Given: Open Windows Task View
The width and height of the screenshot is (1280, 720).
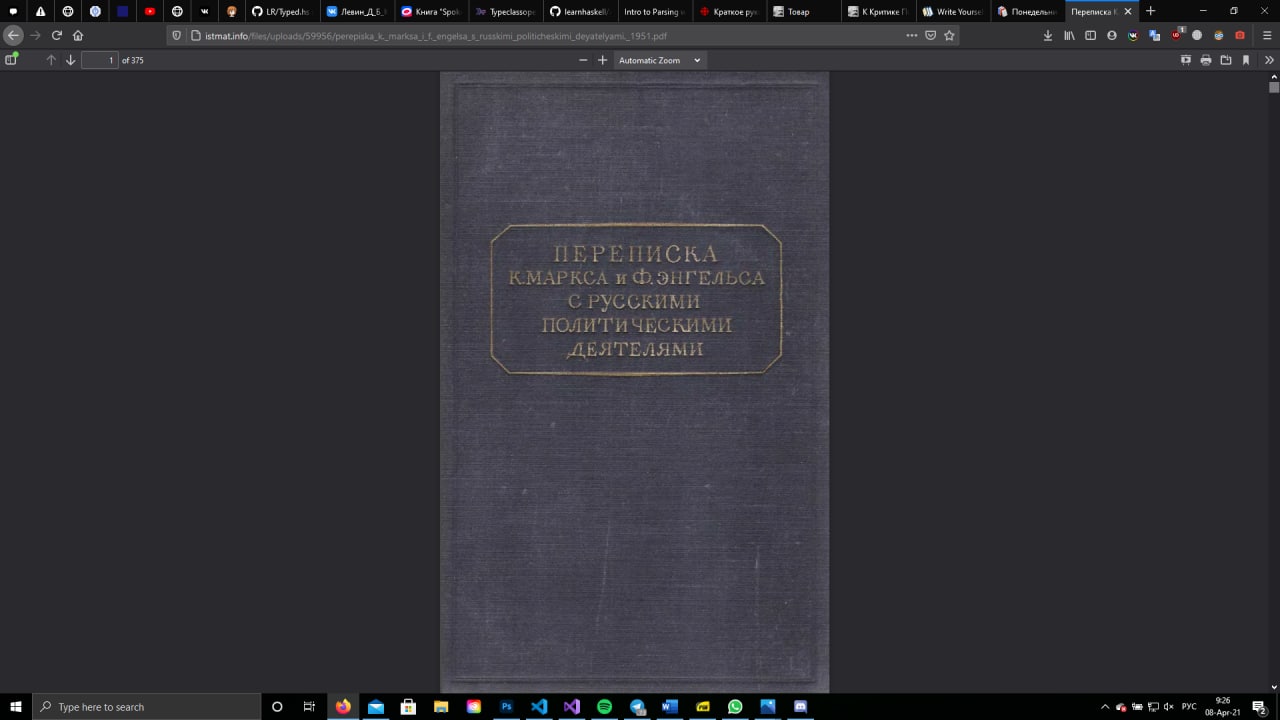Looking at the screenshot, I should 309,706.
